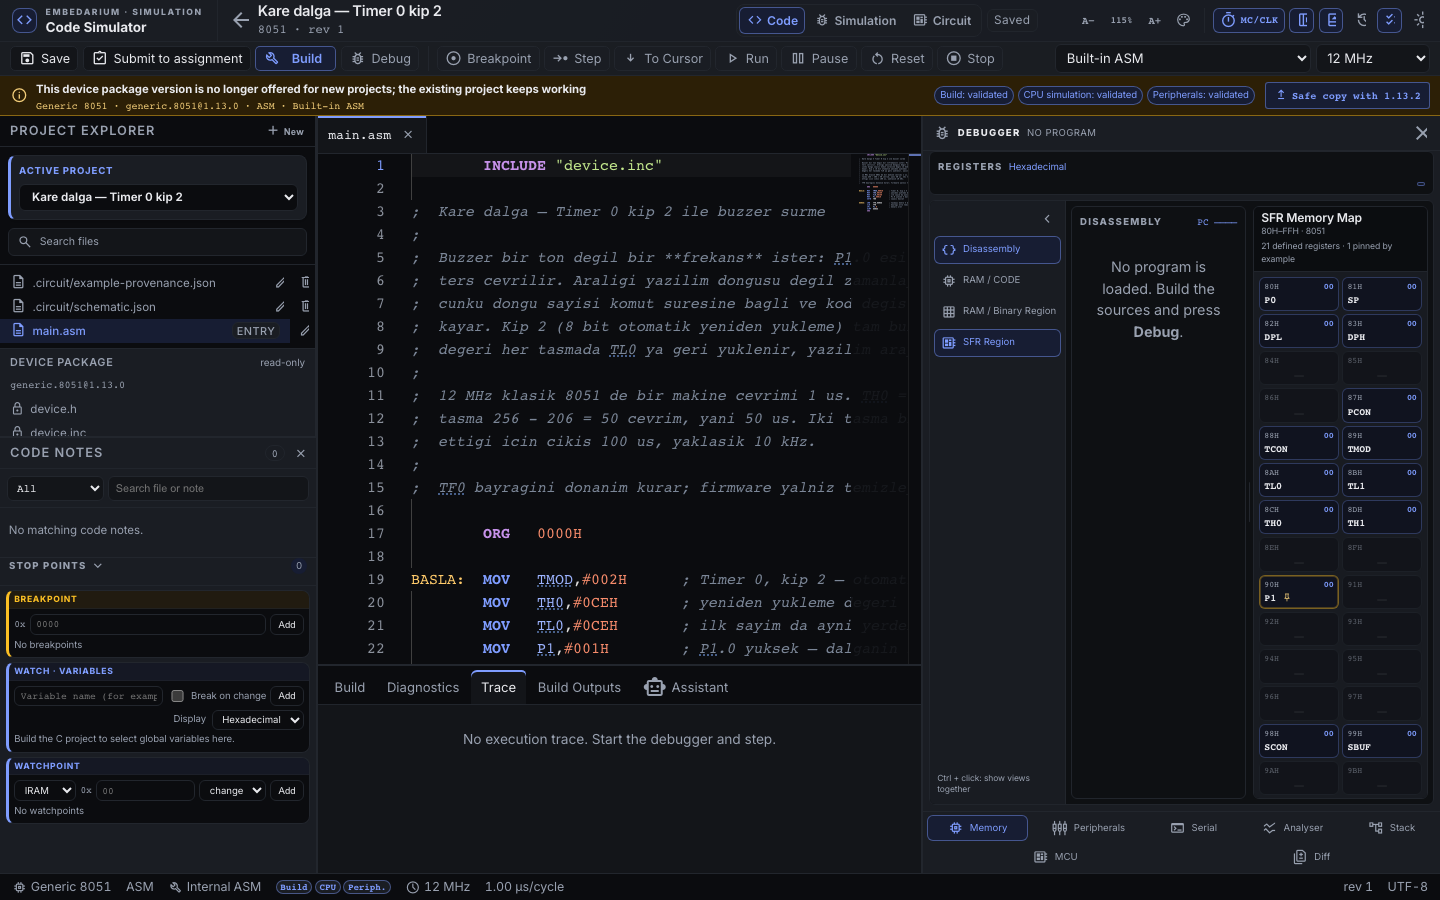Rename main.asm using its pencil icon

[305, 330]
